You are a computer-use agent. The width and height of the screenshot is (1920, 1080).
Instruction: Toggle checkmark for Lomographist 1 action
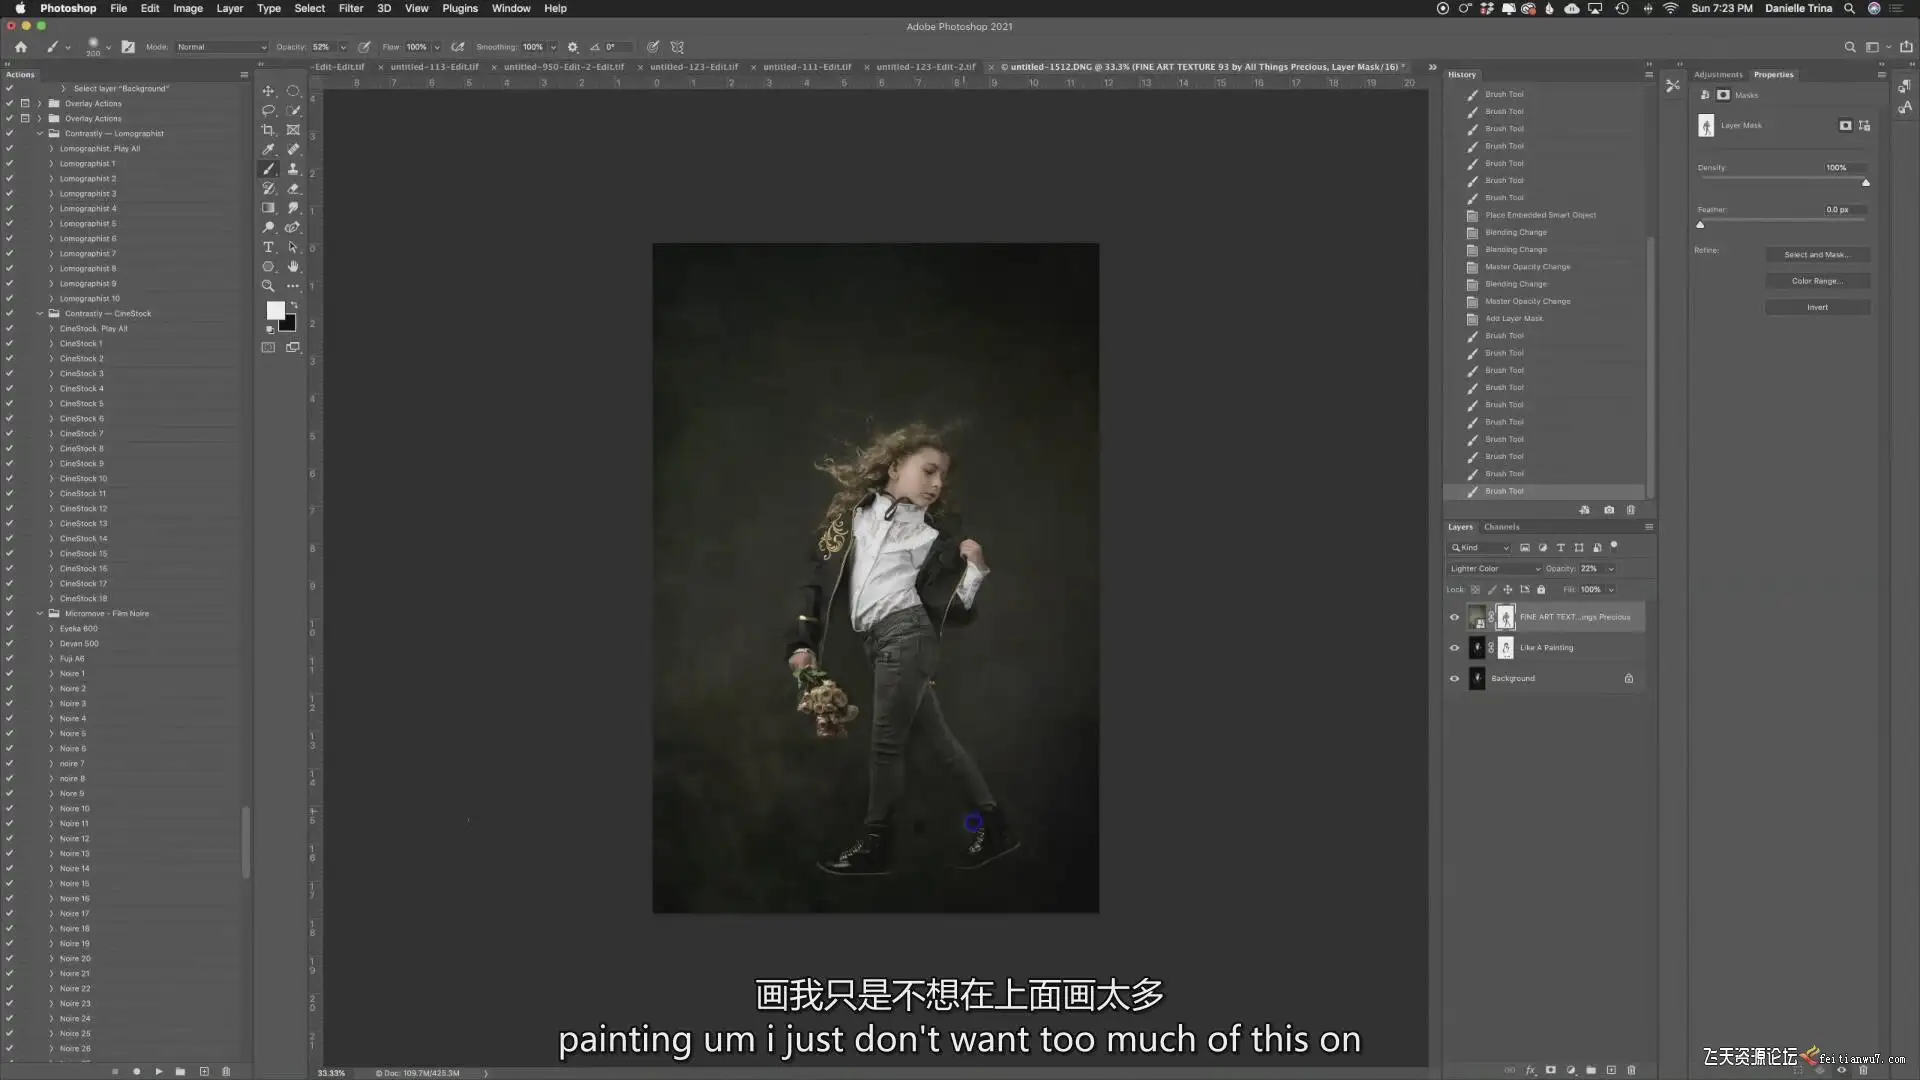pos(9,163)
